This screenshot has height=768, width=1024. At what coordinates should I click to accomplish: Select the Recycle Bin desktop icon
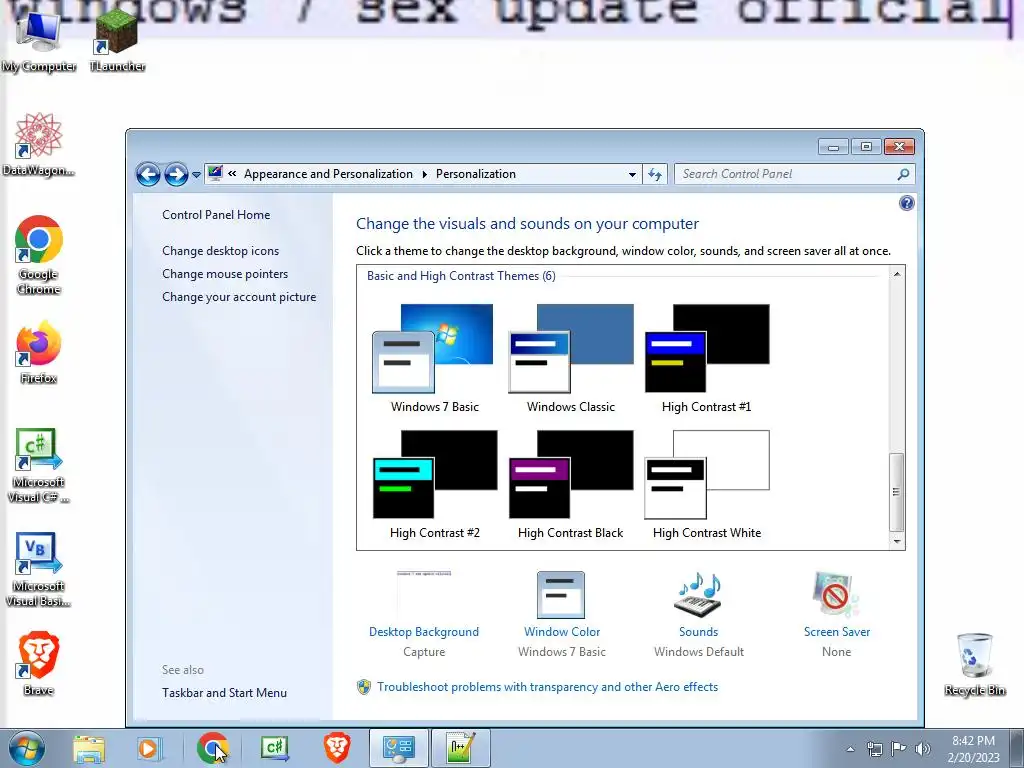pos(974,664)
